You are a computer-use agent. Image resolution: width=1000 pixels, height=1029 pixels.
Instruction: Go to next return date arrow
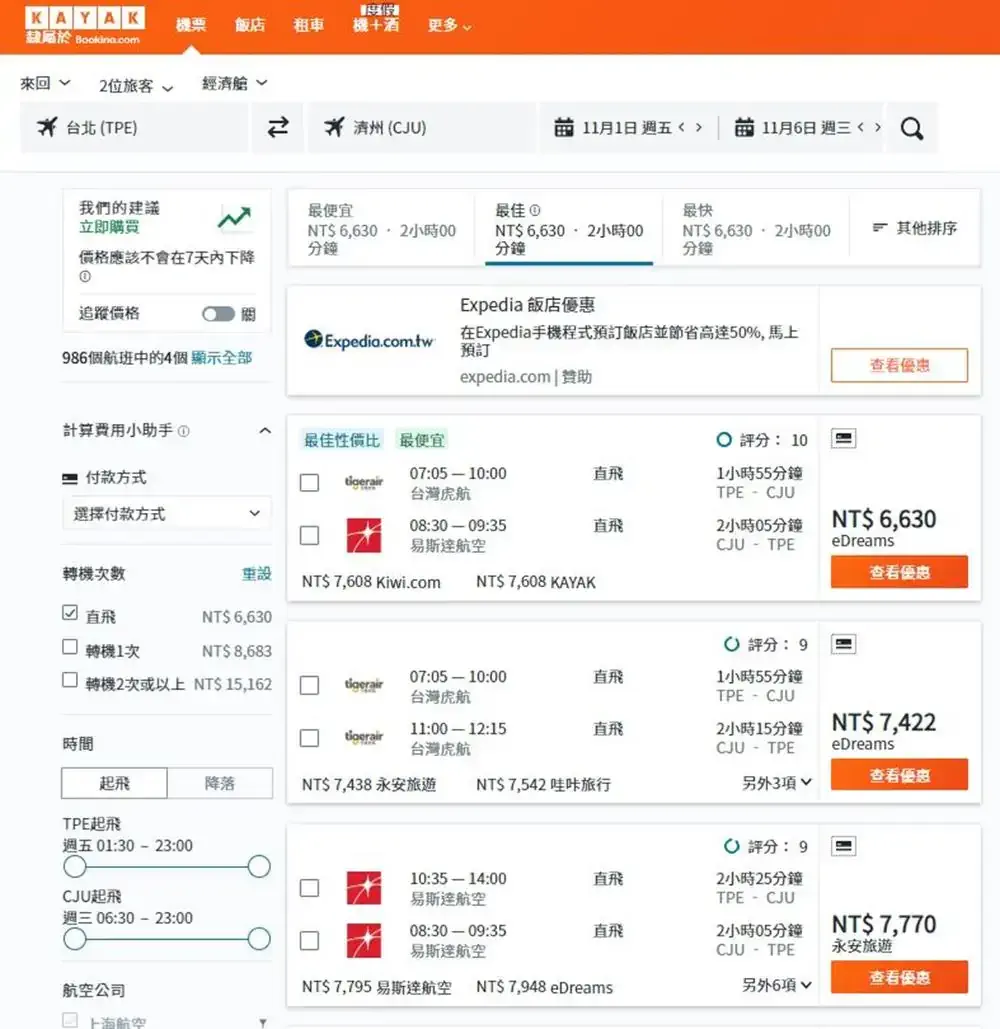coord(878,127)
